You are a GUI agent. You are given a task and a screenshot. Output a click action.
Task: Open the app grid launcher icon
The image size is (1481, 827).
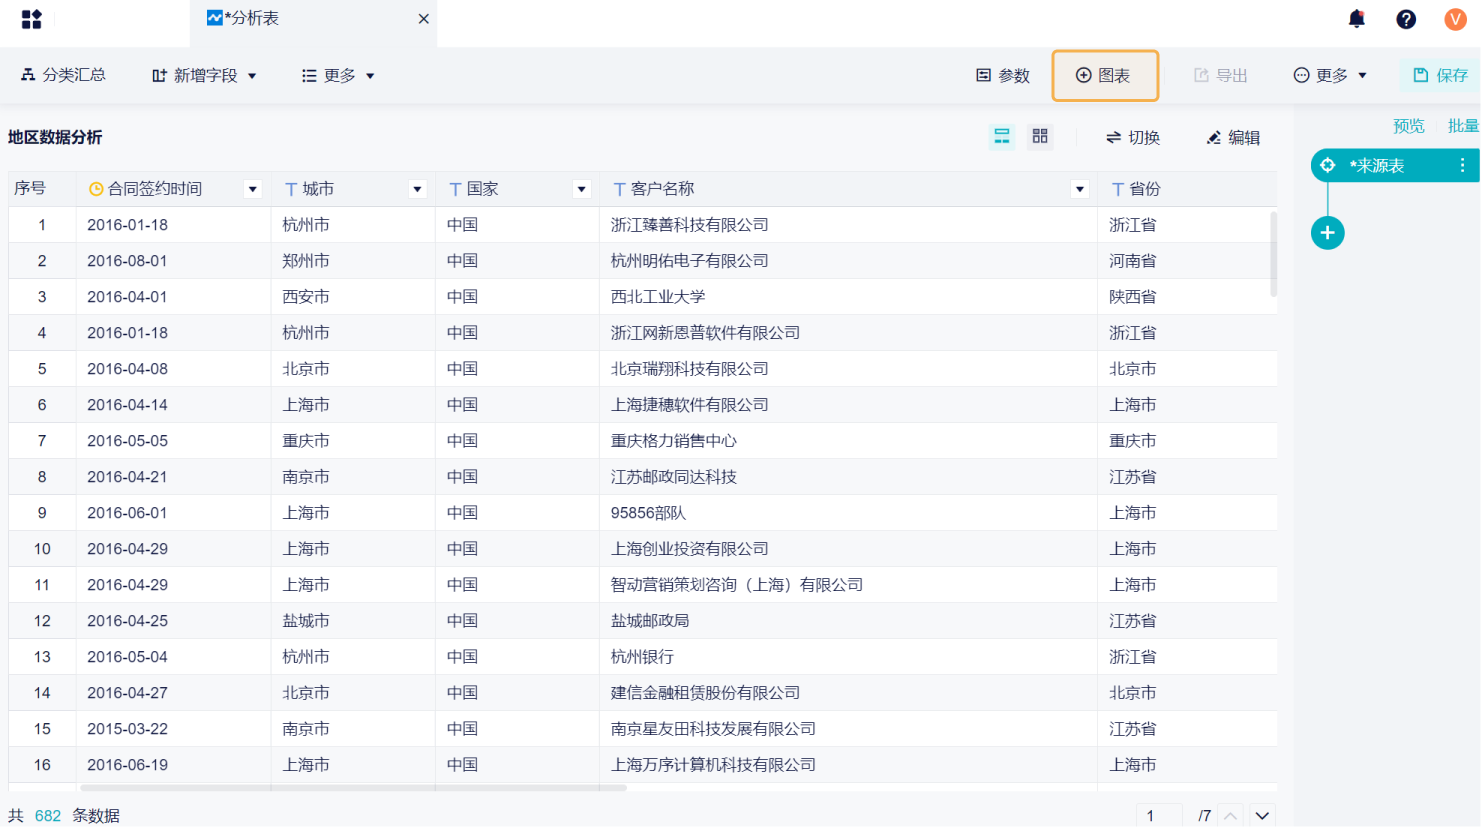32,19
